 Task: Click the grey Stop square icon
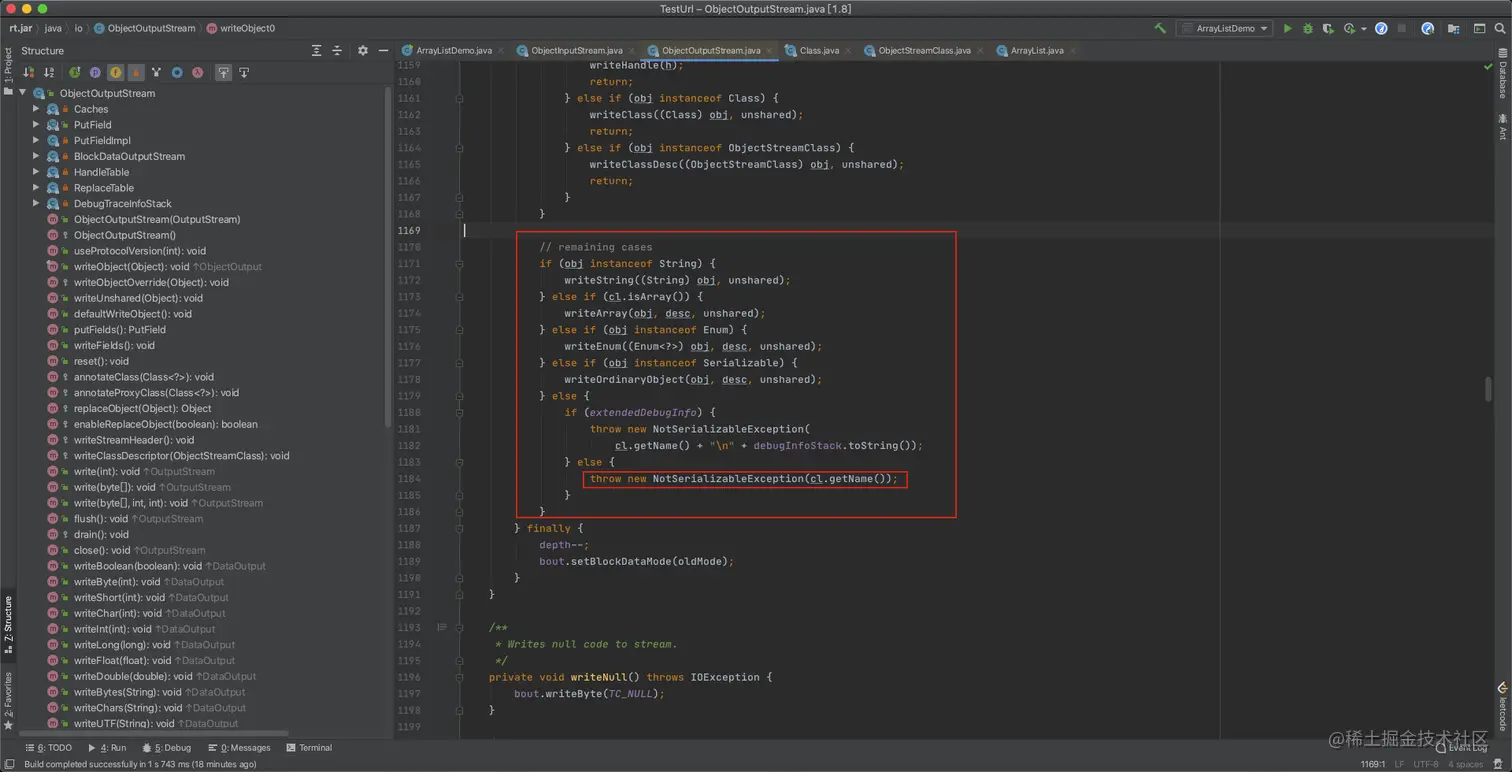1402,29
